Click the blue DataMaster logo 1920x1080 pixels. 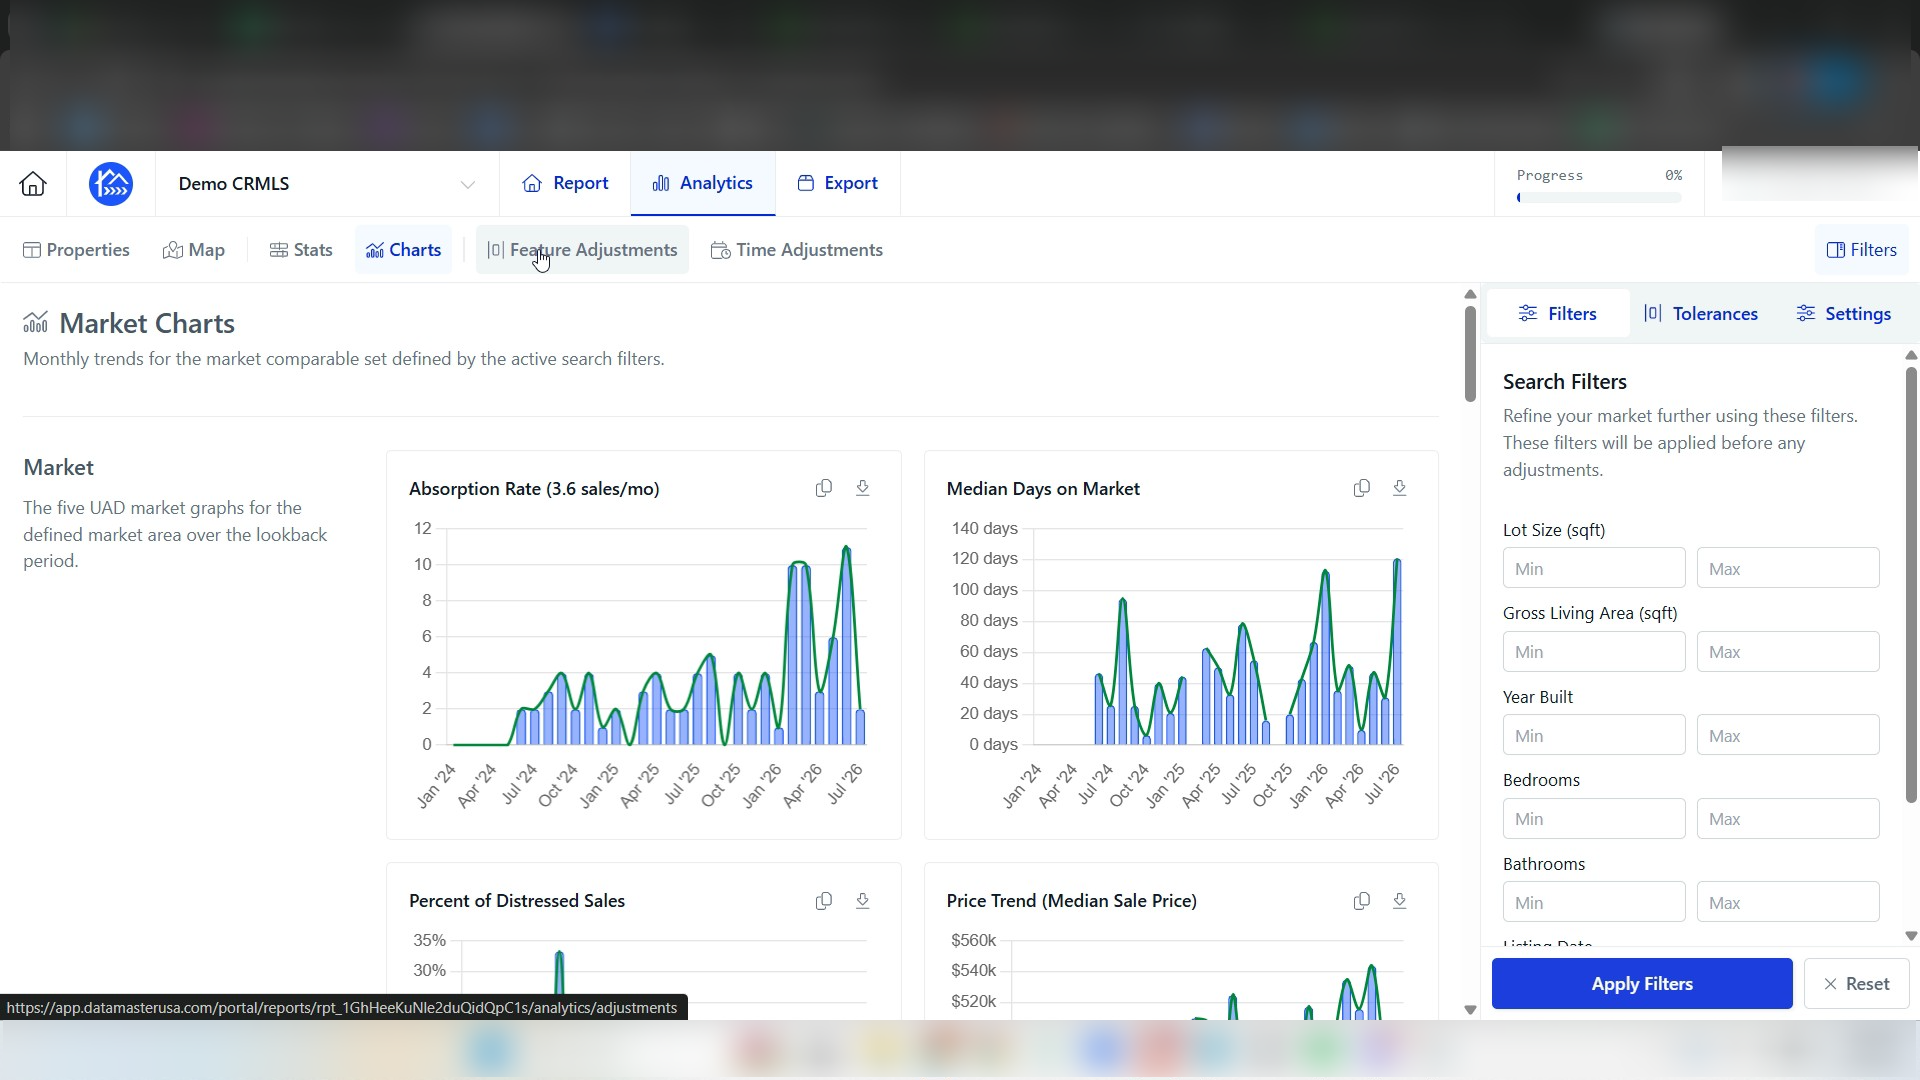[x=111, y=184]
